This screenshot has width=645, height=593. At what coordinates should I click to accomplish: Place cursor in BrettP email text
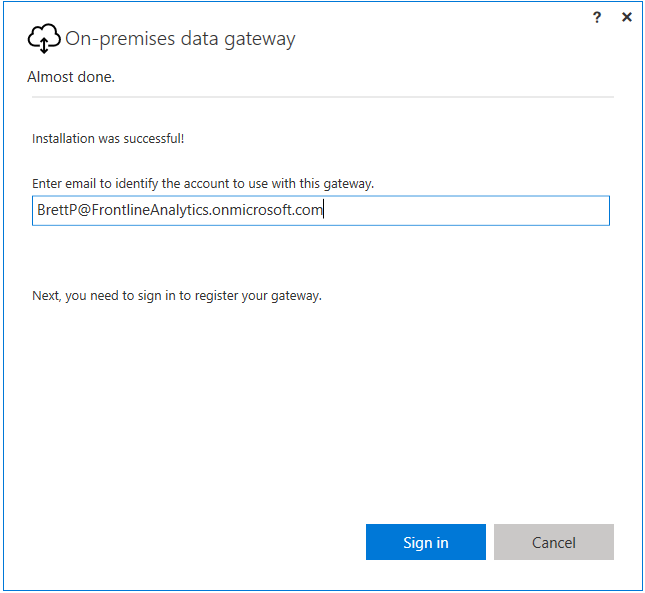pyautogui.click(x=180, y=210)
